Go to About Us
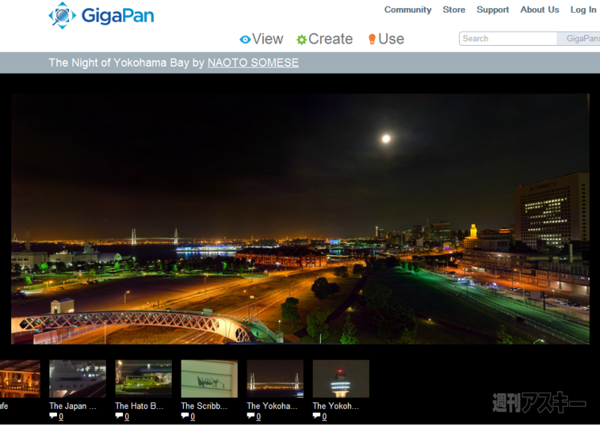 (540, 10)
